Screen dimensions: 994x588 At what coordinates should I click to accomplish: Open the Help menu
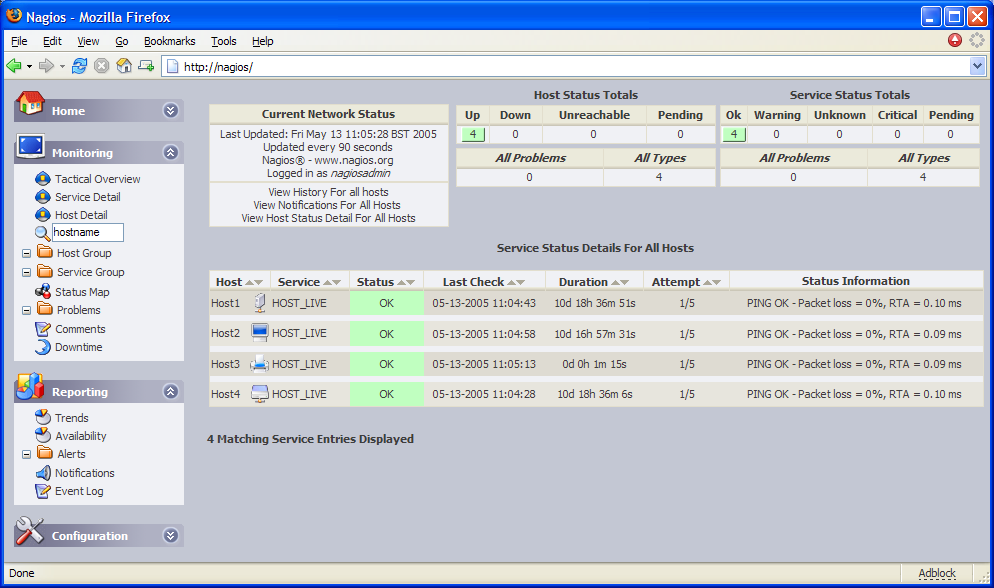(262, 41)
